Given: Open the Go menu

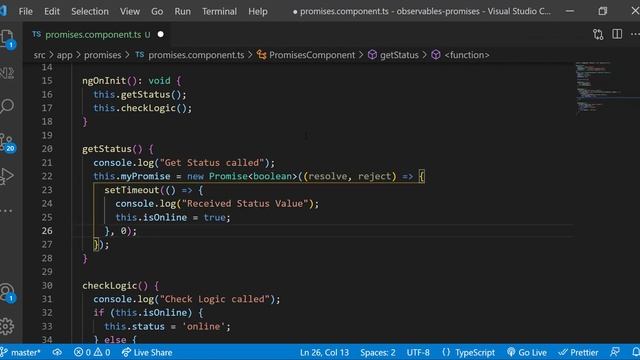Looking at the screenshot, I should coord(157,11).
